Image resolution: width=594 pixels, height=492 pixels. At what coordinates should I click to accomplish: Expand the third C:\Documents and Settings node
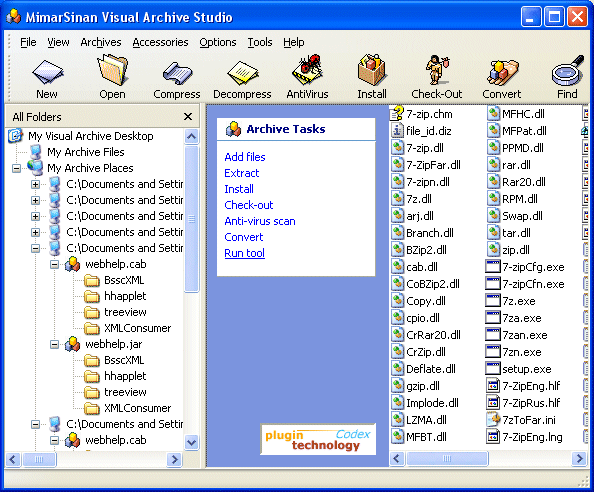(35, 216)
